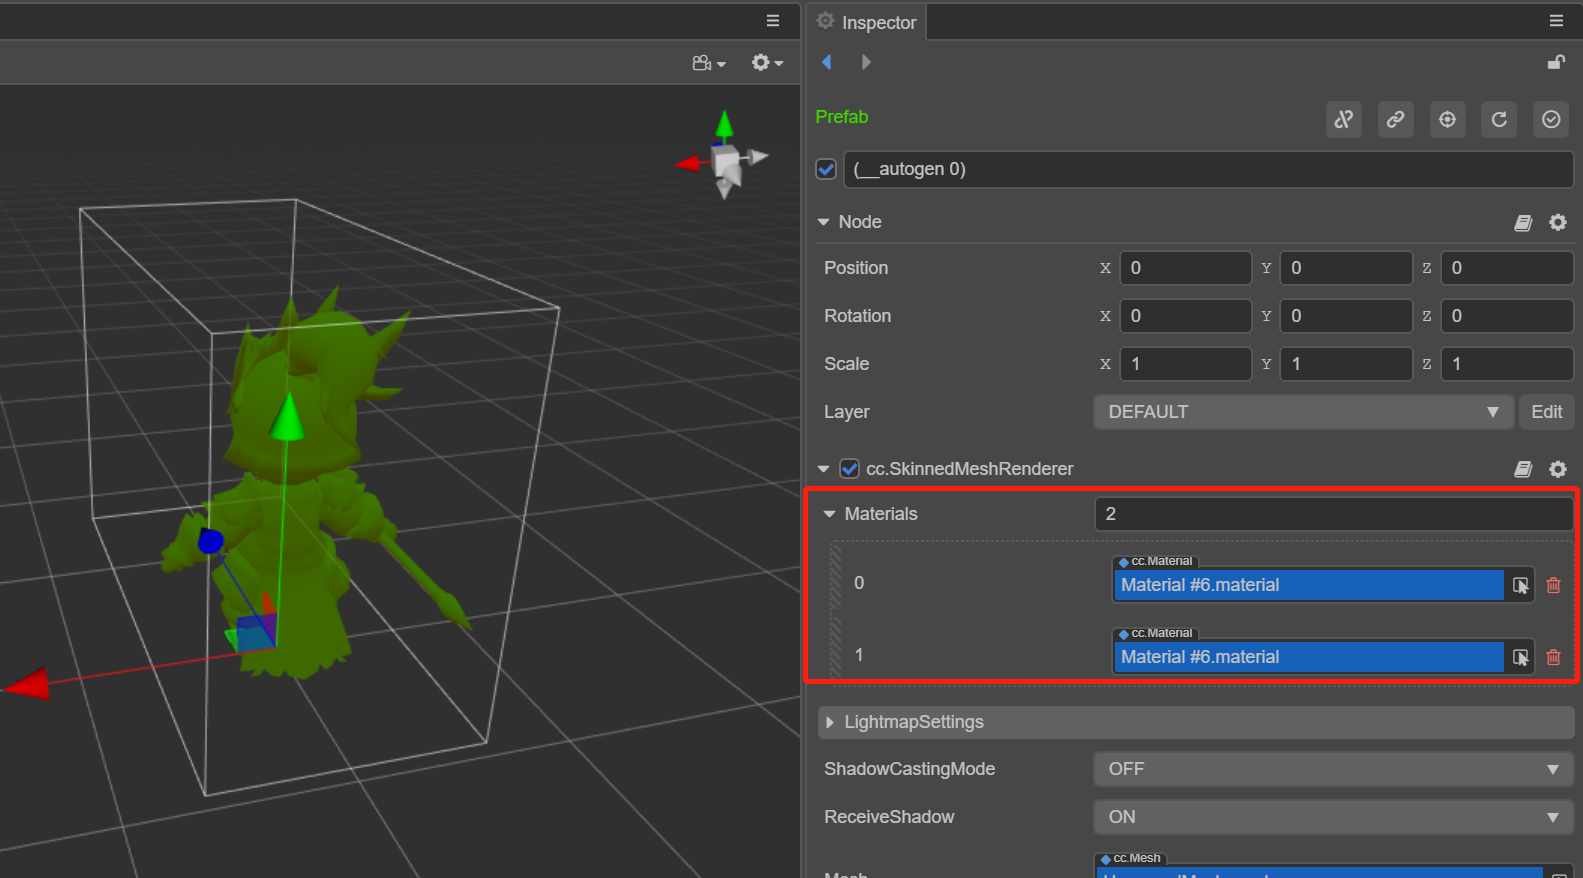This screenshot has width=1583, height=878.
Task: Apply prefab changes with the checkmark icon
Action: tap(1551, 120)
